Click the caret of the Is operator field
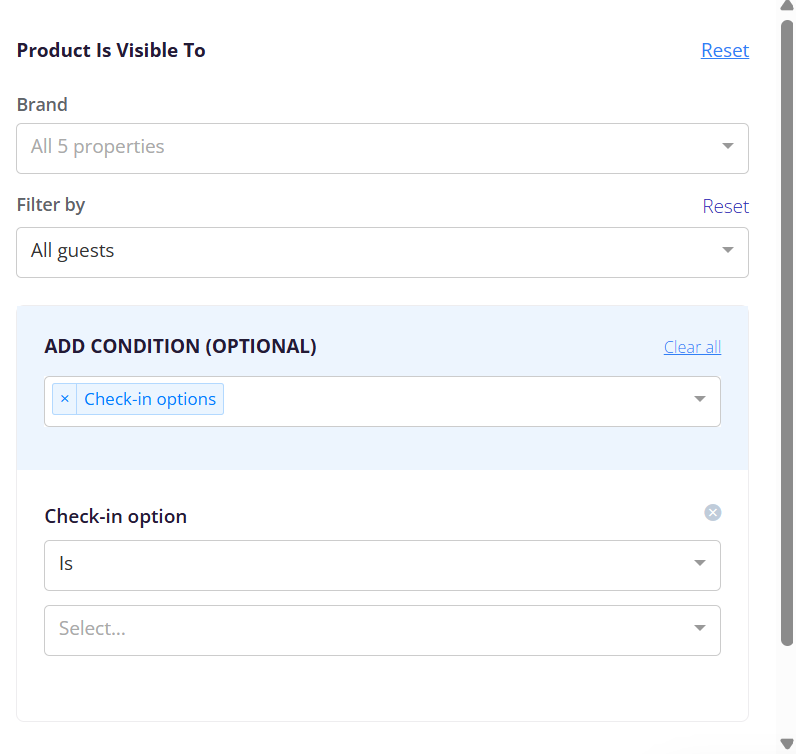The image size is (796, 754). coord(700,563)
